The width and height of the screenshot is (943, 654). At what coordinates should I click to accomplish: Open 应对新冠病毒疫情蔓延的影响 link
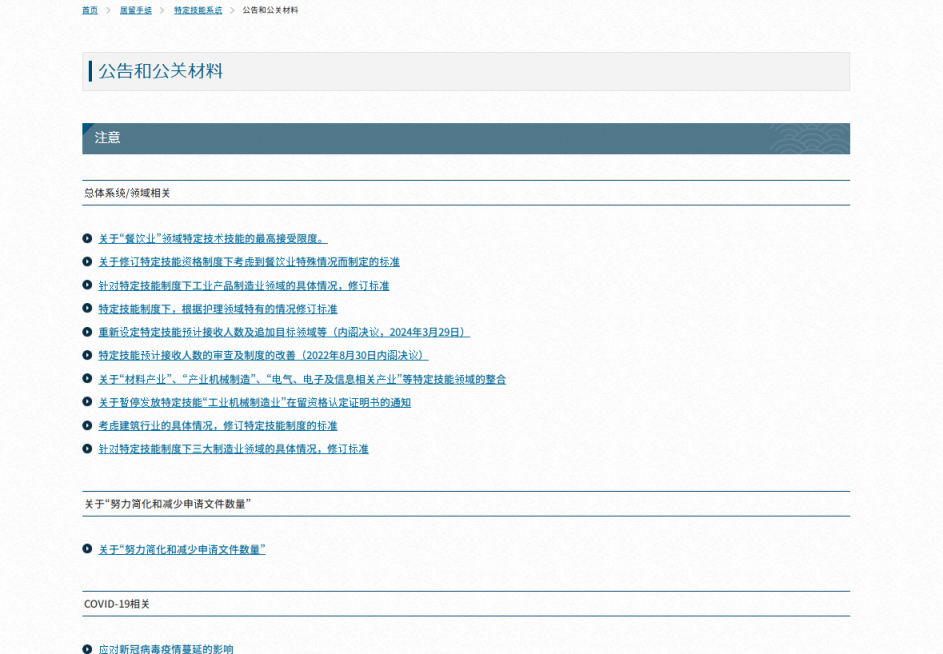point(165,649)
